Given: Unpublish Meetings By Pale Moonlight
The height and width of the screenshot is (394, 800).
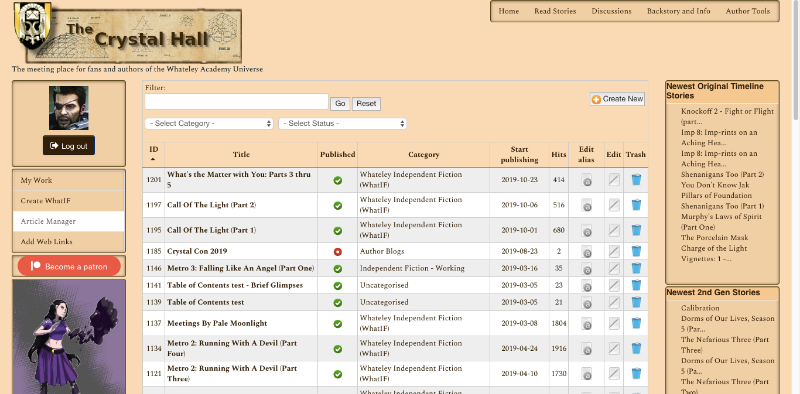Looking at the screenshot, I should pos(337,324).
